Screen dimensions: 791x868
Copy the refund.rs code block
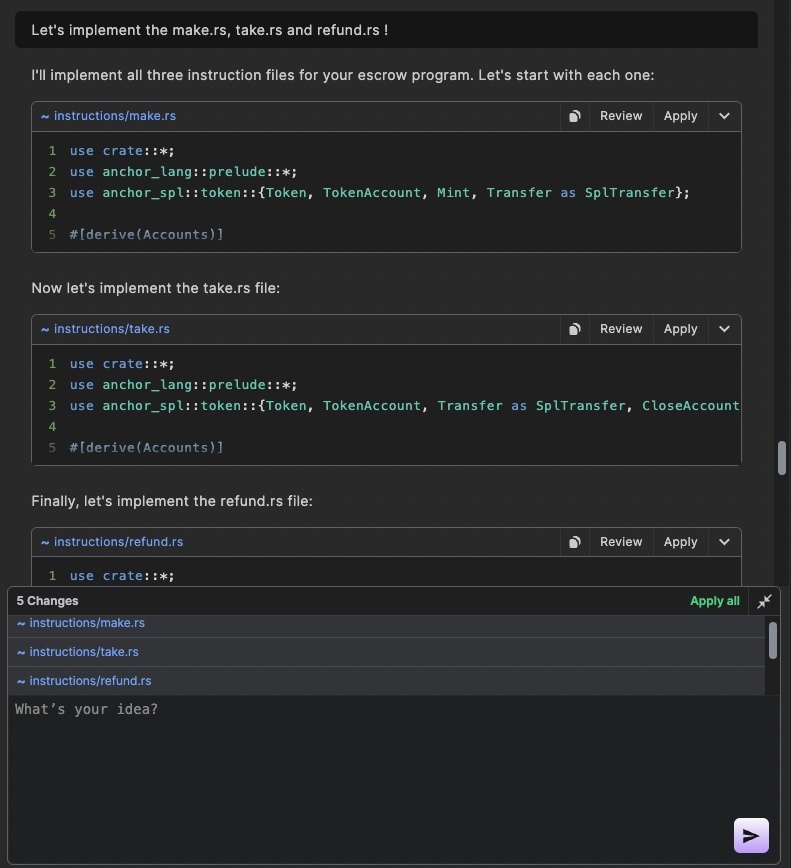tap(575, 542)
